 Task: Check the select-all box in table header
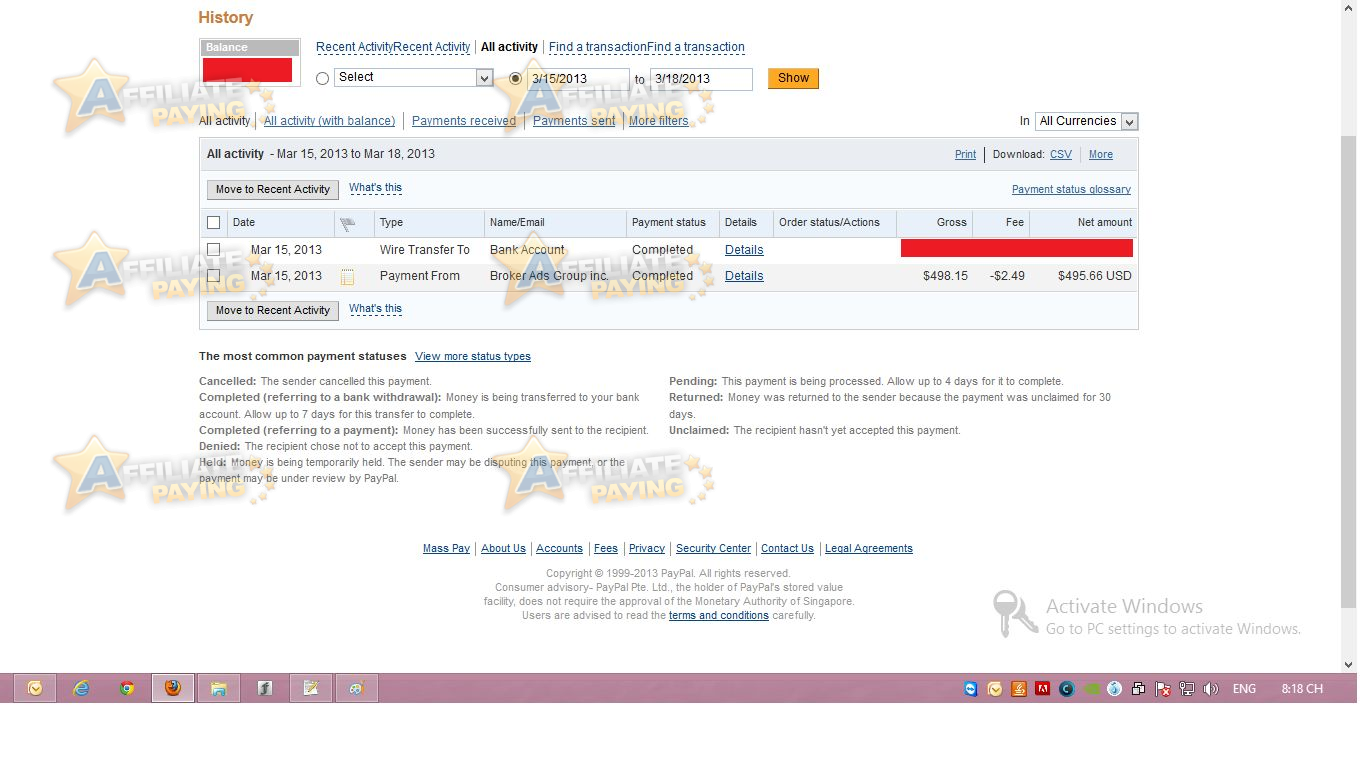click(213, 223)
